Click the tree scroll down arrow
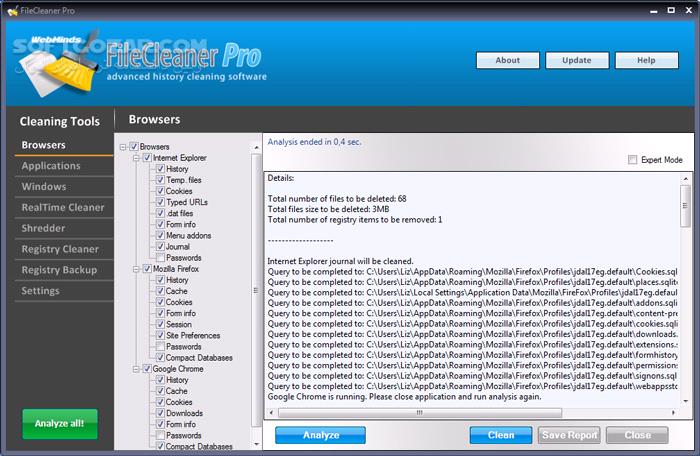 tap(256, 444)
